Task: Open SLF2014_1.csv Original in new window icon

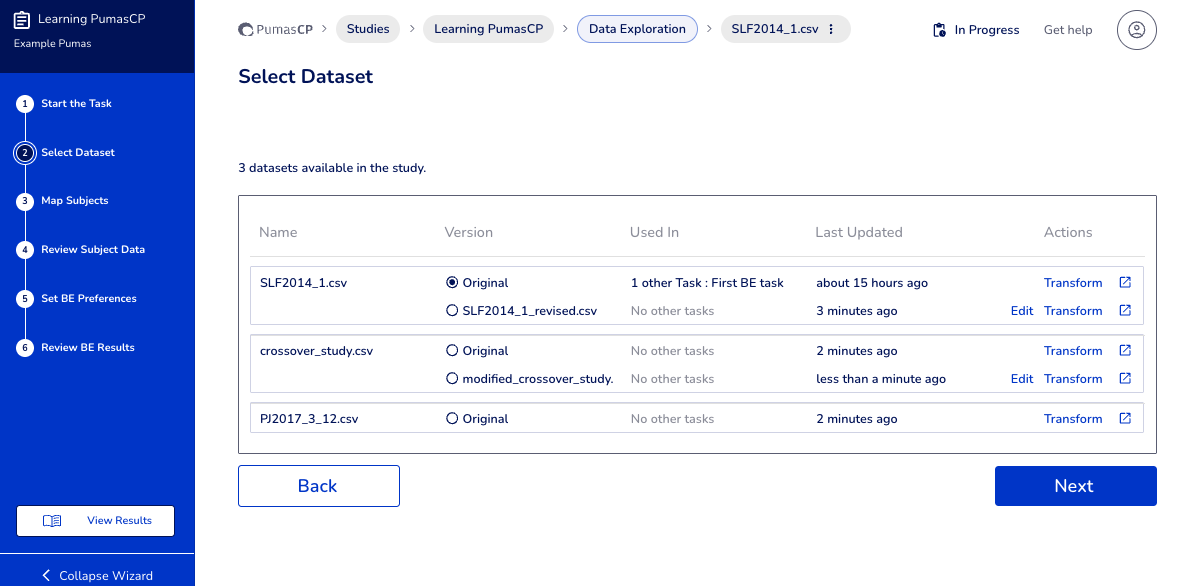Action: point(1125,283)
